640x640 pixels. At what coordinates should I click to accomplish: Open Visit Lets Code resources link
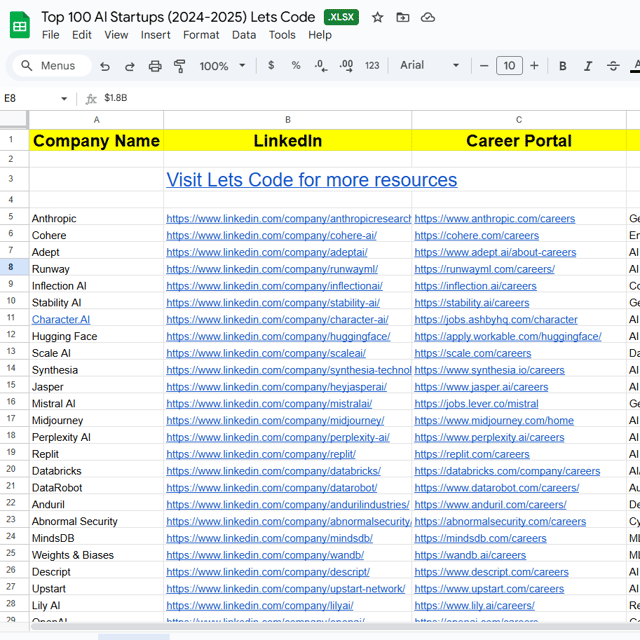(x=311, y=180)
